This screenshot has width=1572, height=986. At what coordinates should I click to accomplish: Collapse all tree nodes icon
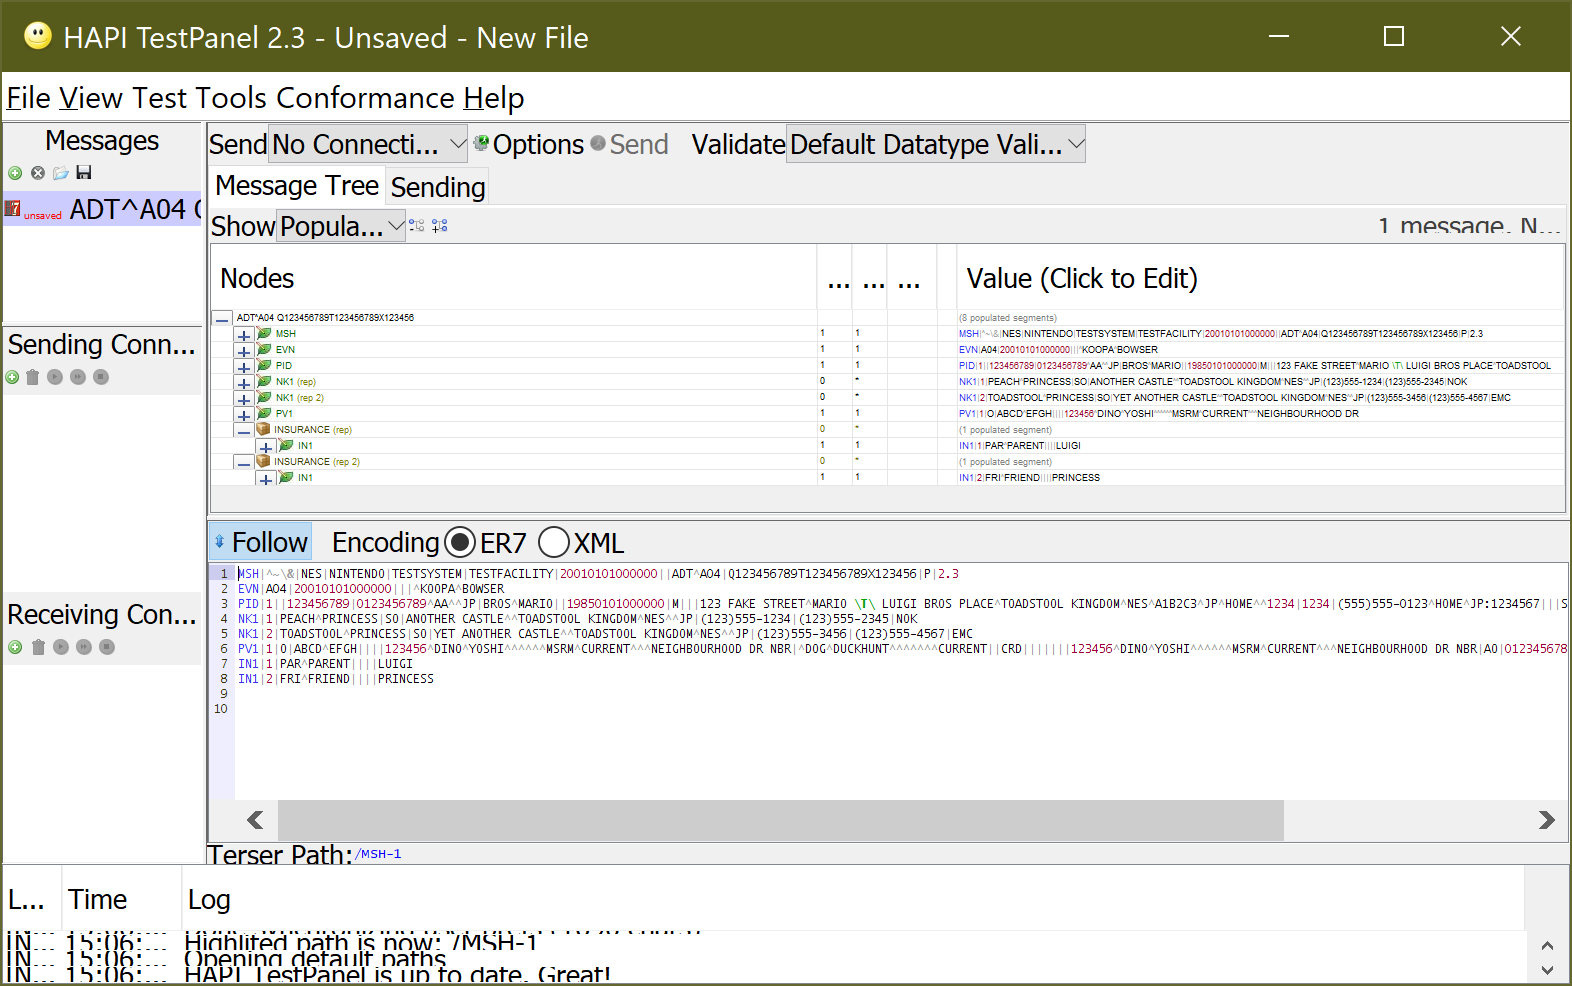(x=417, y=226)
